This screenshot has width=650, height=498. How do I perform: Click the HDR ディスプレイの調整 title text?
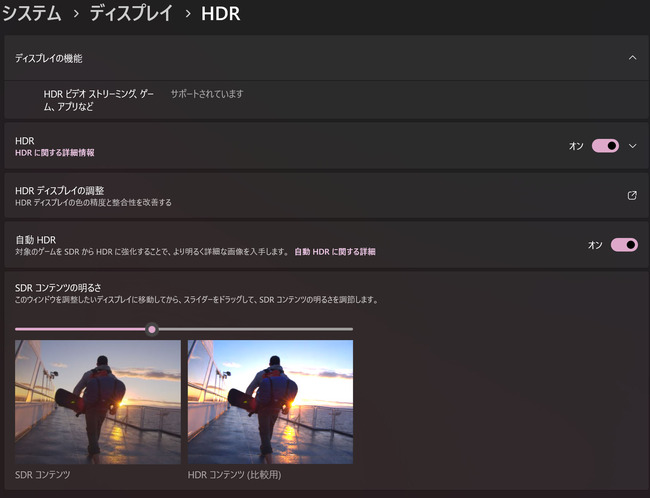pyautogui.click(x=60, y=190)
